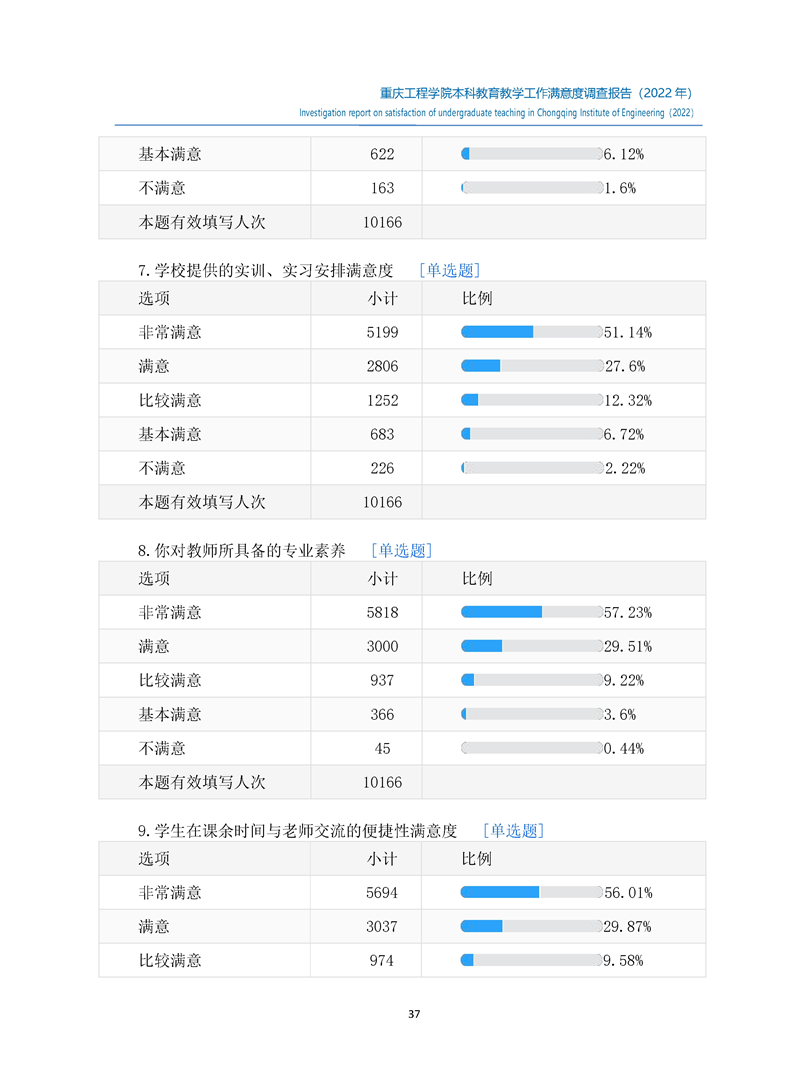Click the 57.23% progress bar in question 8
Screen dimensions: 793x1077
coord(531,612)
